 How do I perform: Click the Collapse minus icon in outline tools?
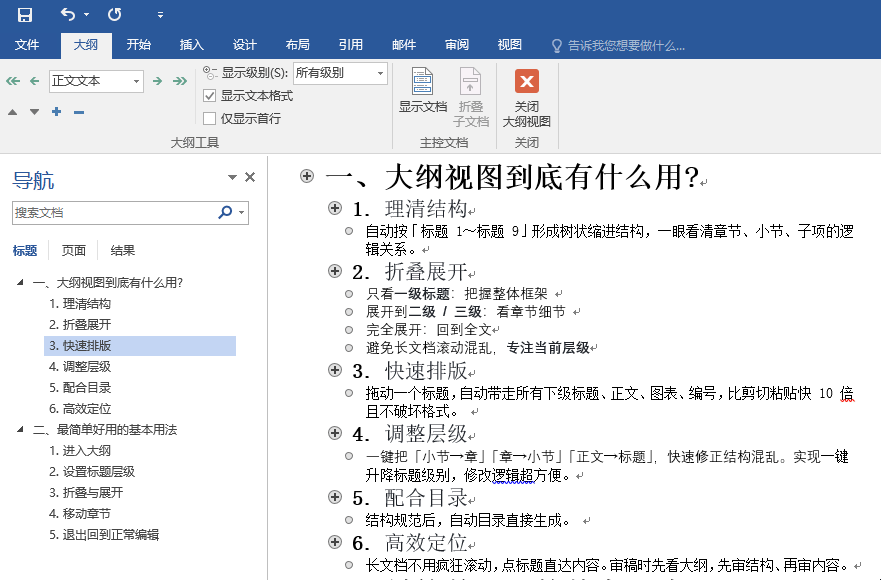[77, 112]
